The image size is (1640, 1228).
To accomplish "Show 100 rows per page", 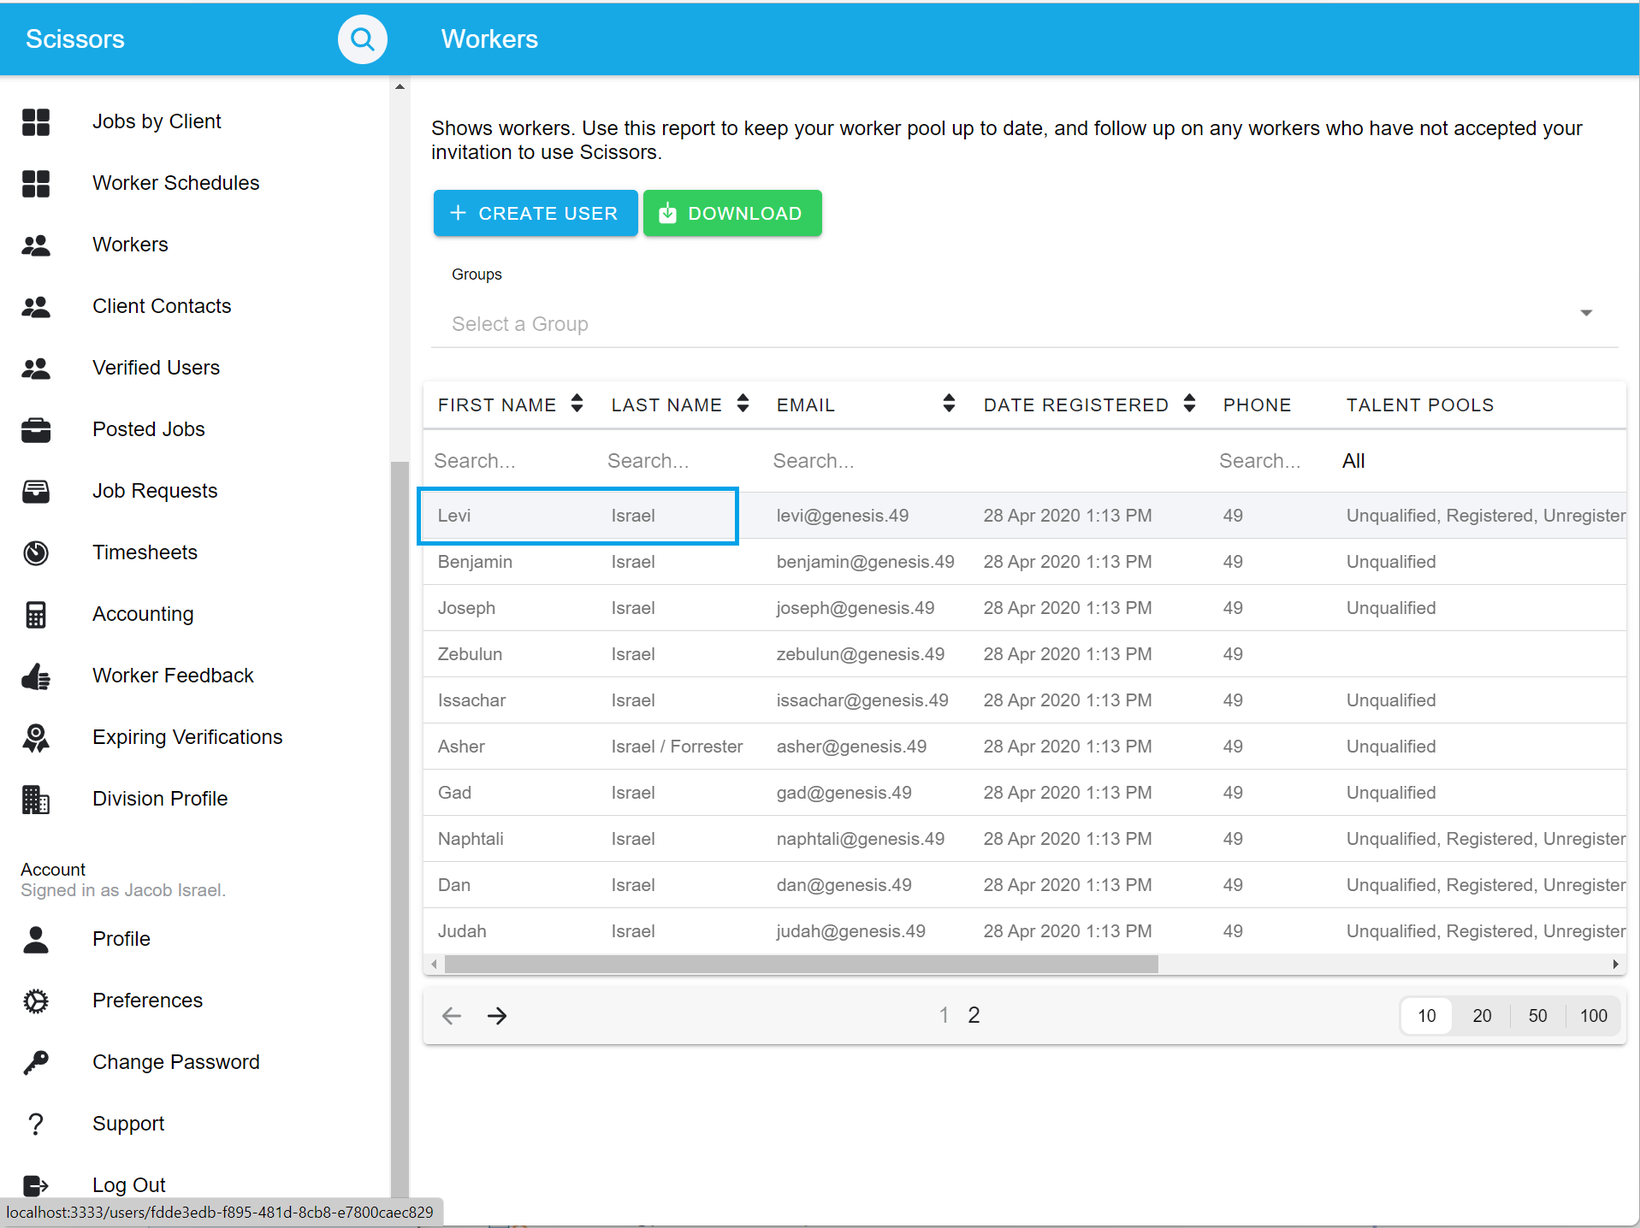I will (1593, 1016).
